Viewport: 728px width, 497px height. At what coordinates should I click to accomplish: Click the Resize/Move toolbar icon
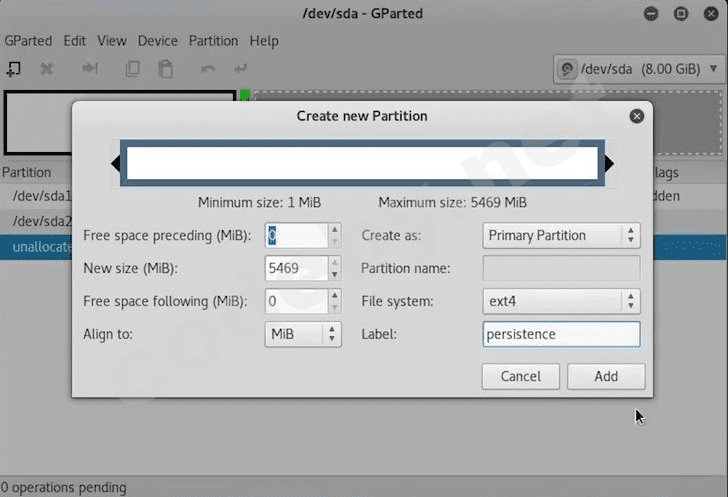tap(90, 69)
